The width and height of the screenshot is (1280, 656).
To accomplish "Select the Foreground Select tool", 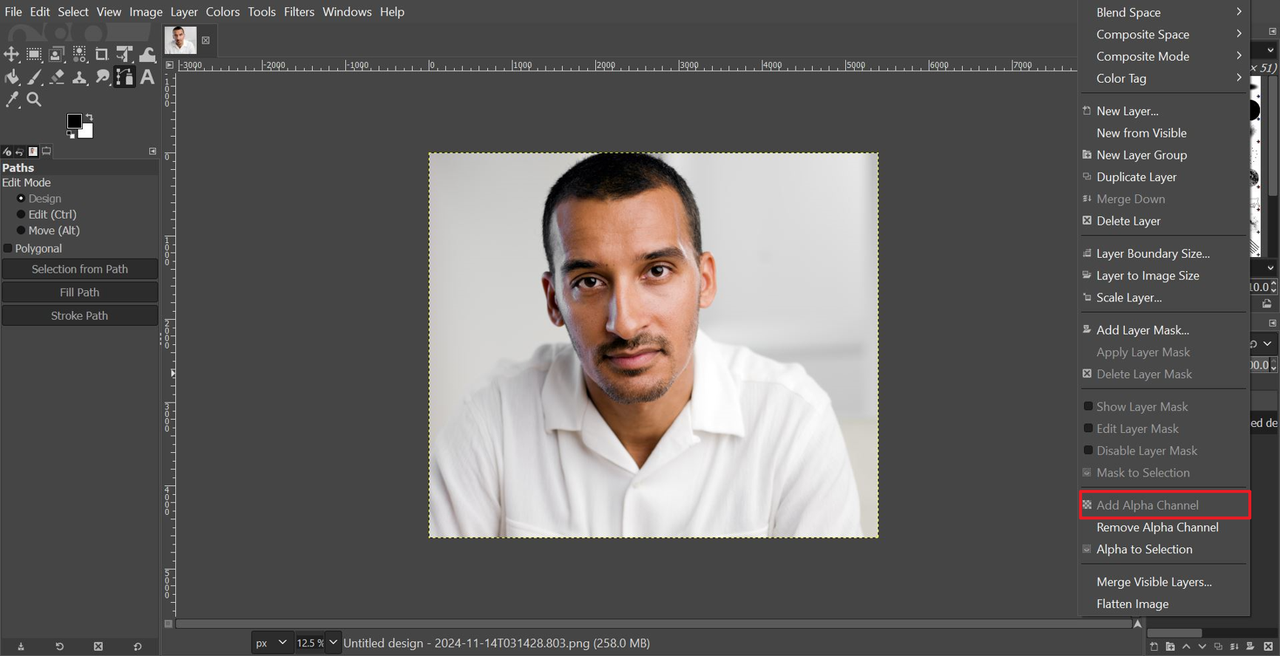I will tap(56, 54).
